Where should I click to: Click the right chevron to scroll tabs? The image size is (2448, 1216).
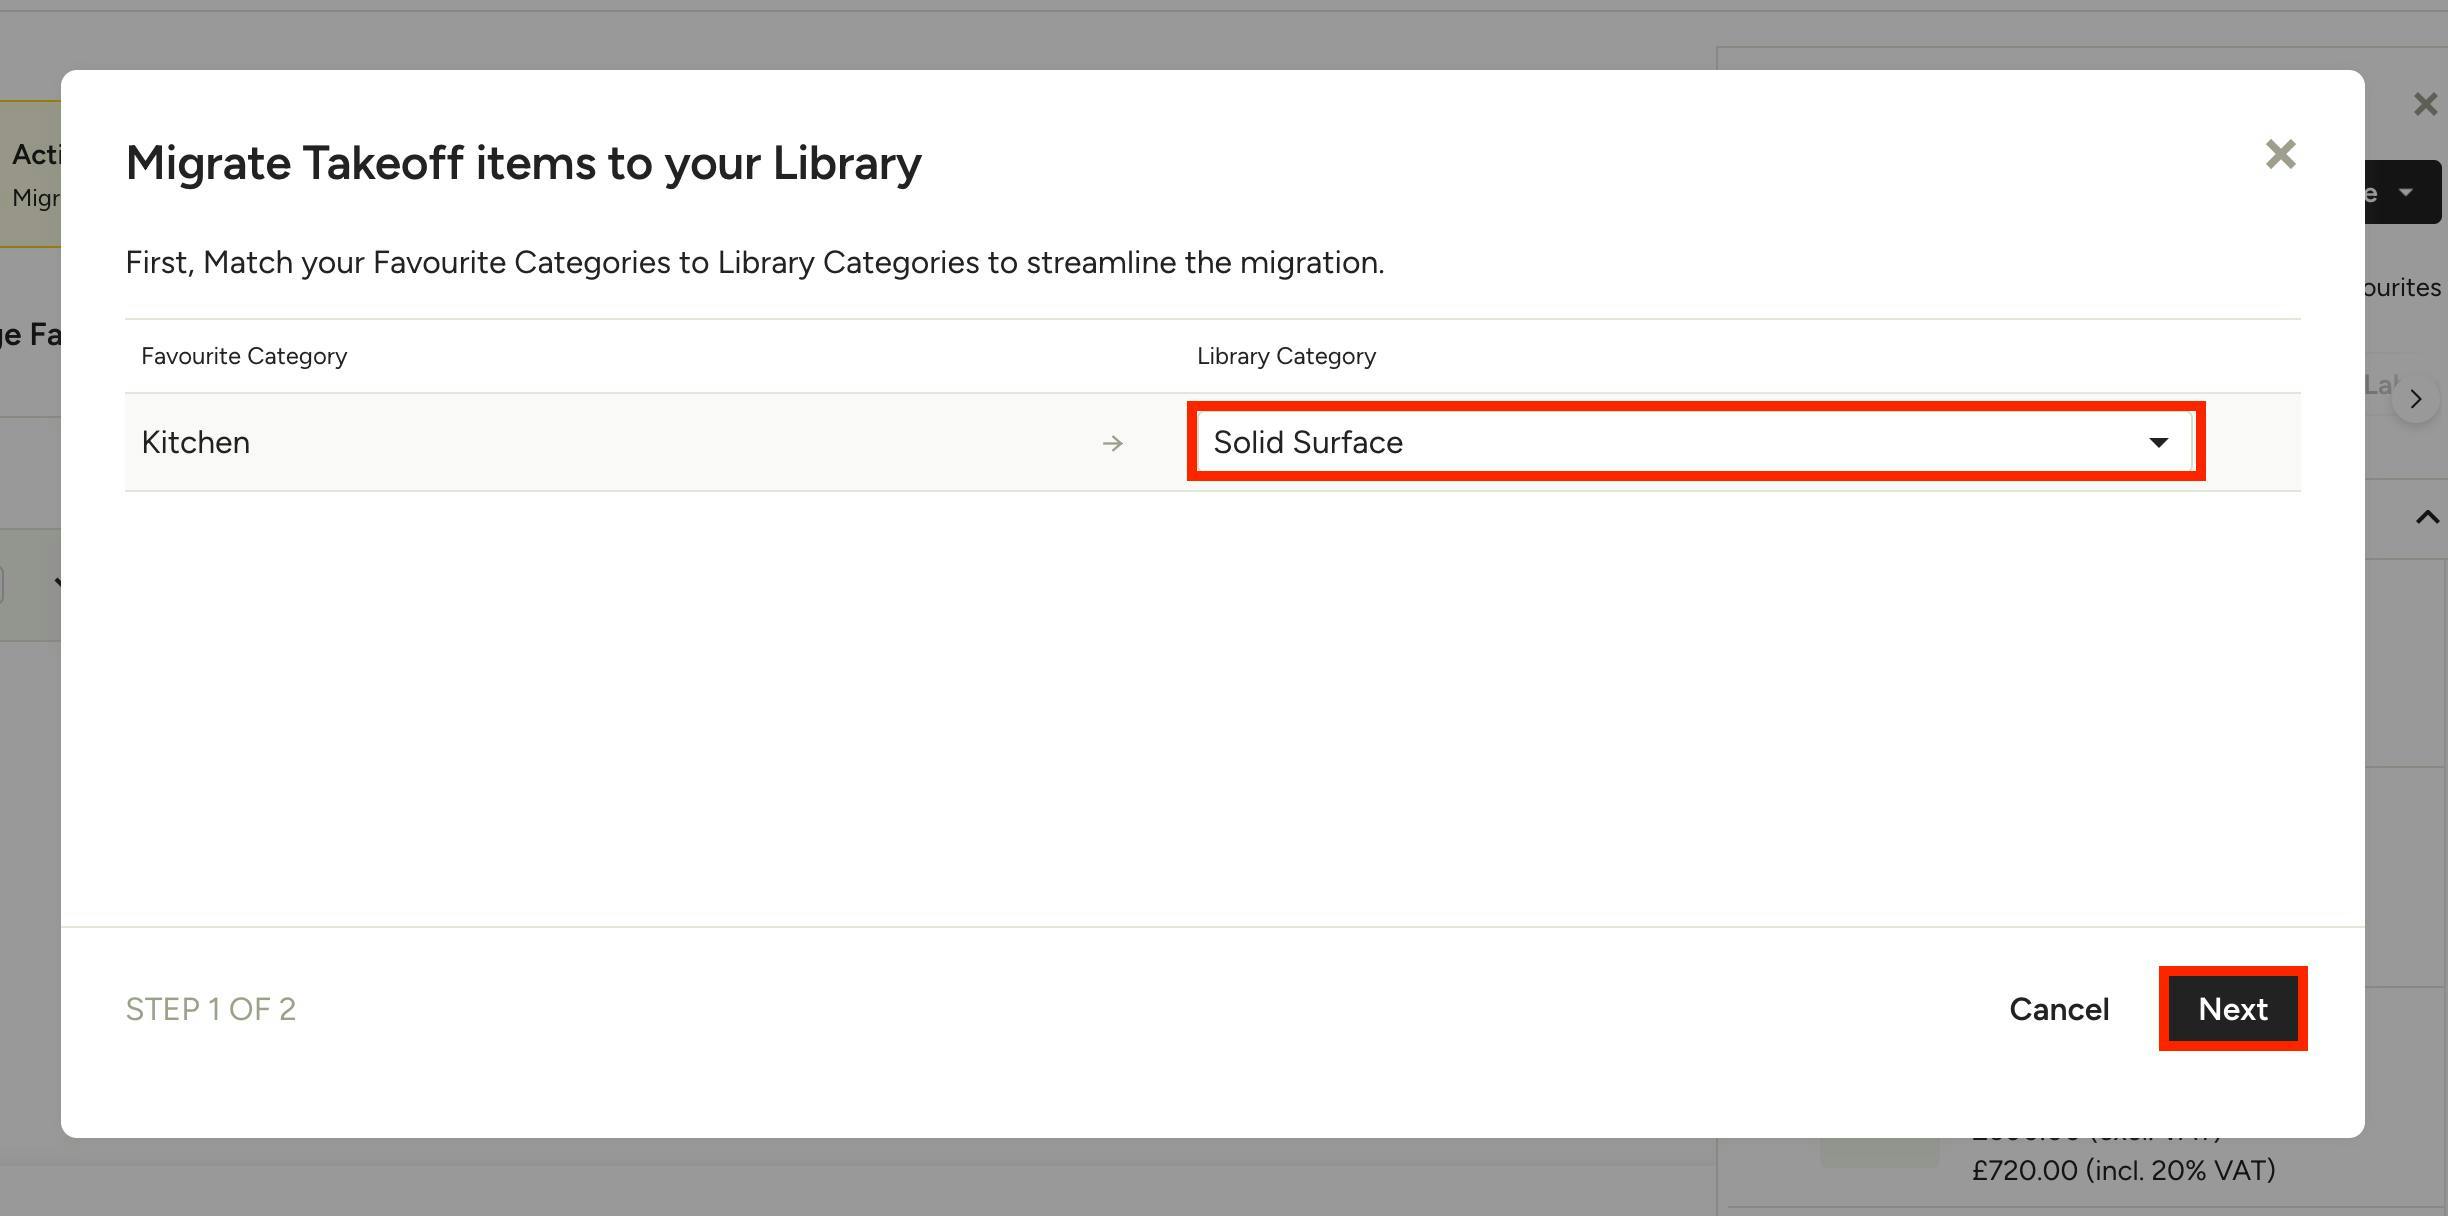(2416, 399)
